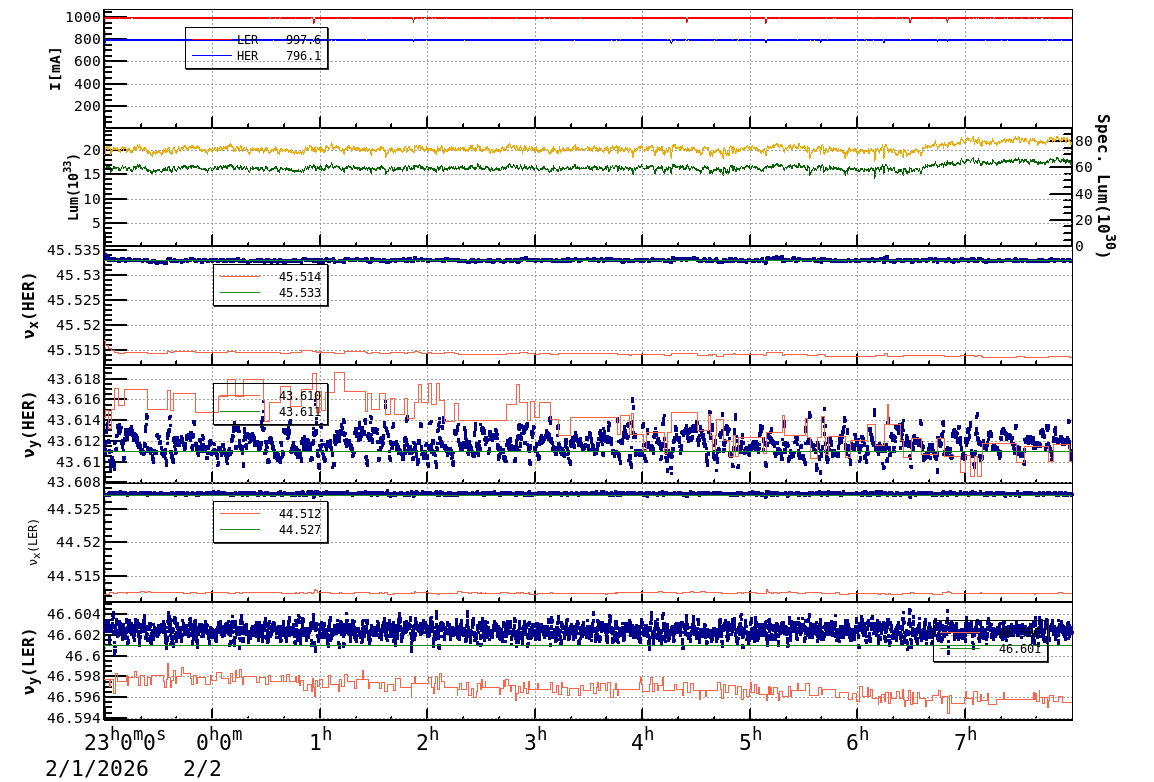Click the Lum(10^33) left axis label
This screenshot has height=782, width=1154.
(73, 188)
